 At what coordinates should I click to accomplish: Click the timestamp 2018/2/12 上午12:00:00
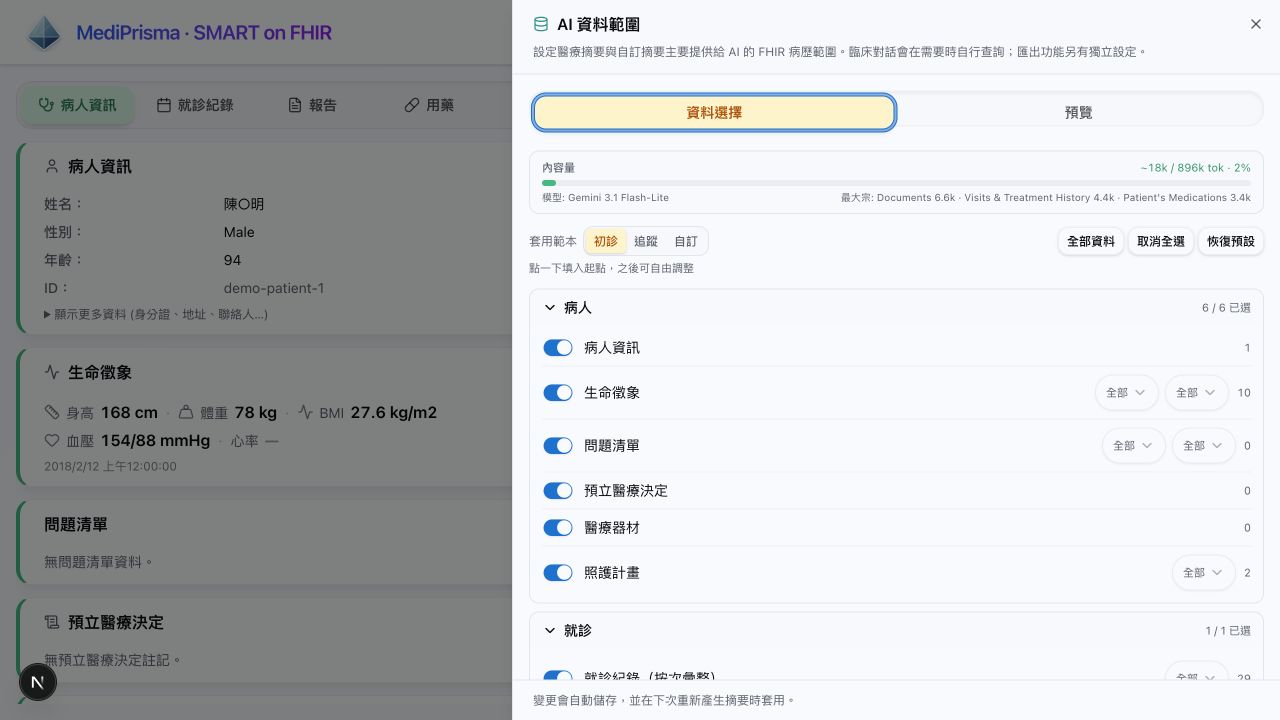click(110, 466)
